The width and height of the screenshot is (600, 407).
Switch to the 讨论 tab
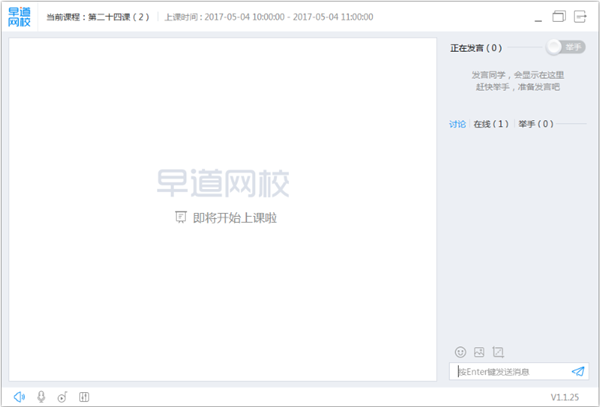(457, 124)
